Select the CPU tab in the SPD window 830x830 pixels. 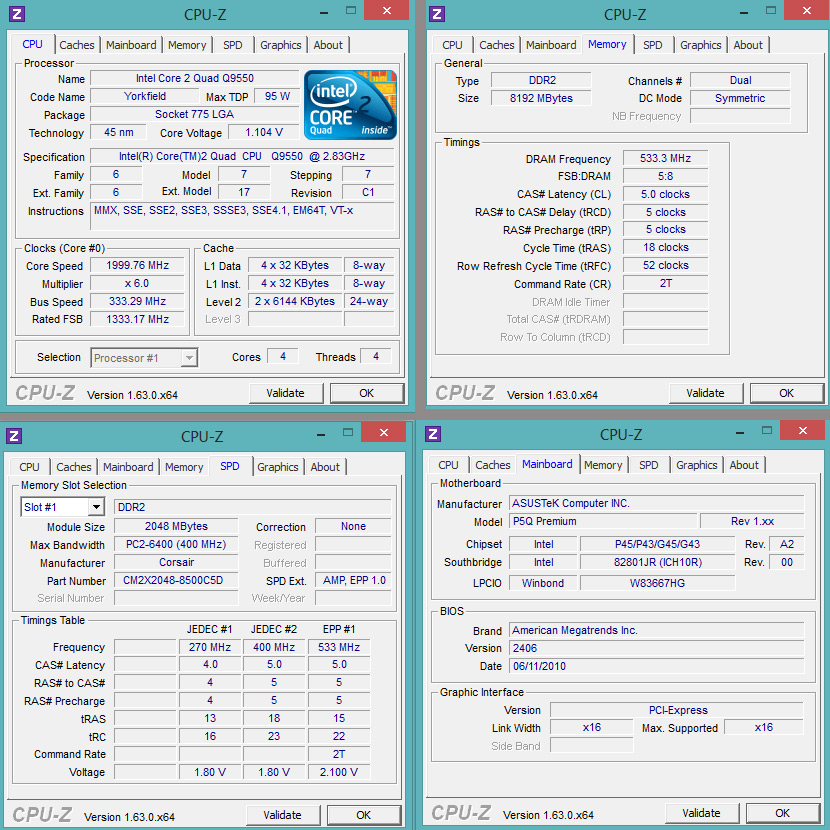[30, 467]
